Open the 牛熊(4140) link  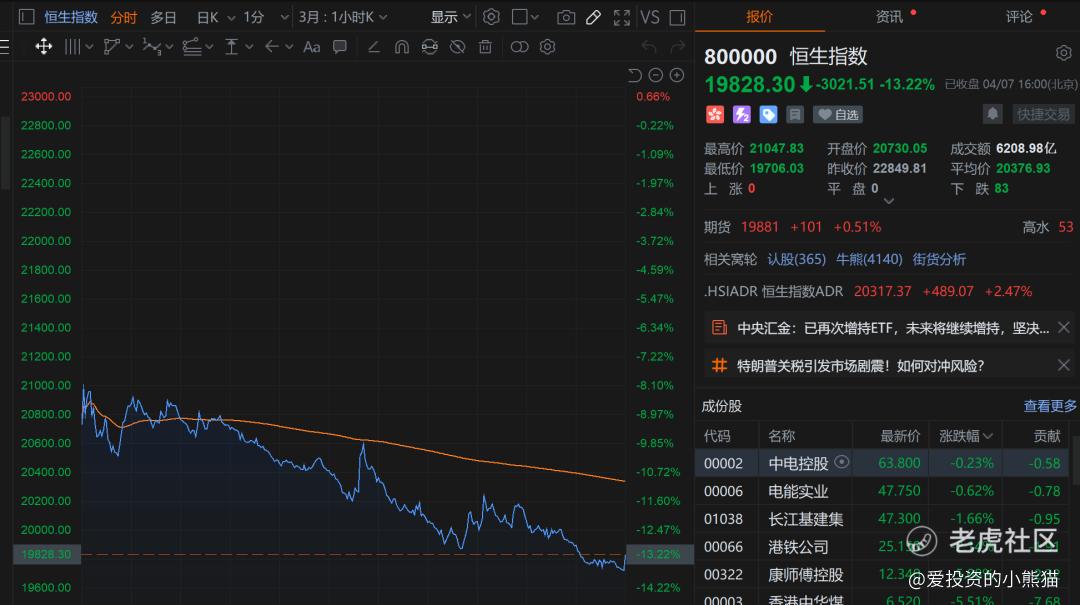click(x=869, y=259)
